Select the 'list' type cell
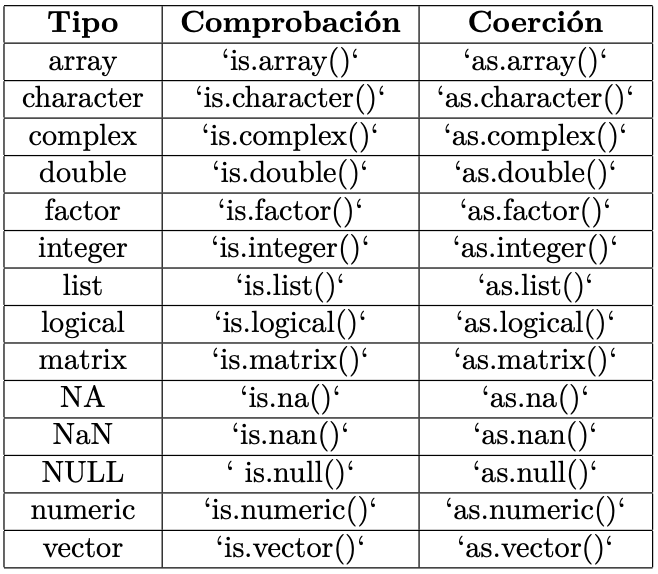658x574 pixels. pyautogui.click(x=83, y=285)
